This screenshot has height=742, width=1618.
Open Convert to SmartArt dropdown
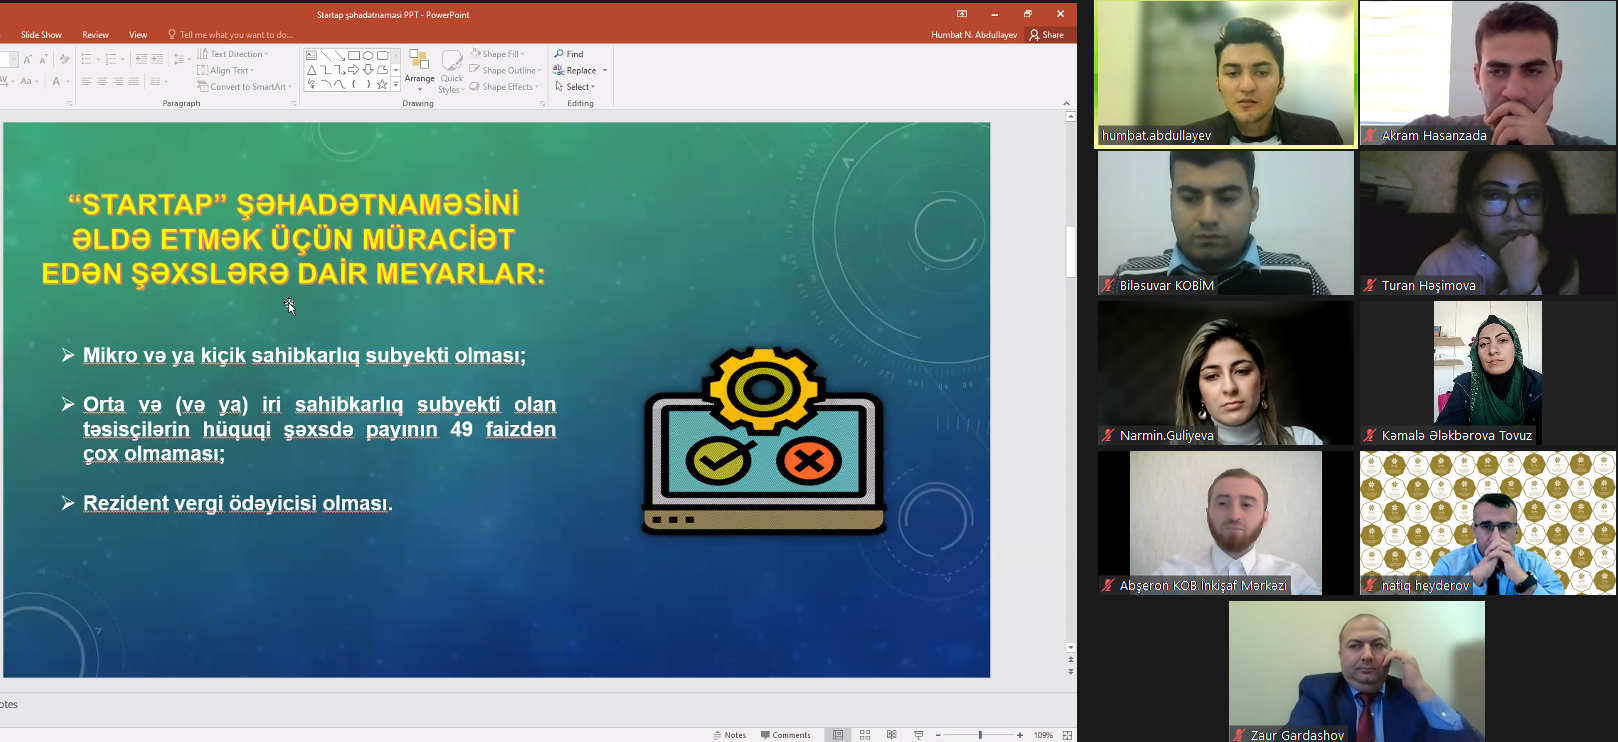[245, 87]
